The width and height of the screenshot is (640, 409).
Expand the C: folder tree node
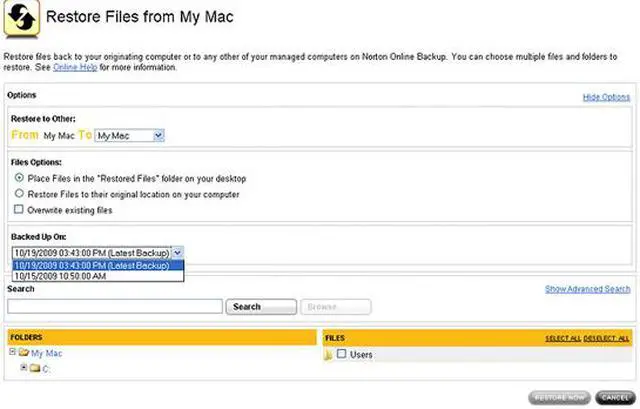[x=24, y=367]
